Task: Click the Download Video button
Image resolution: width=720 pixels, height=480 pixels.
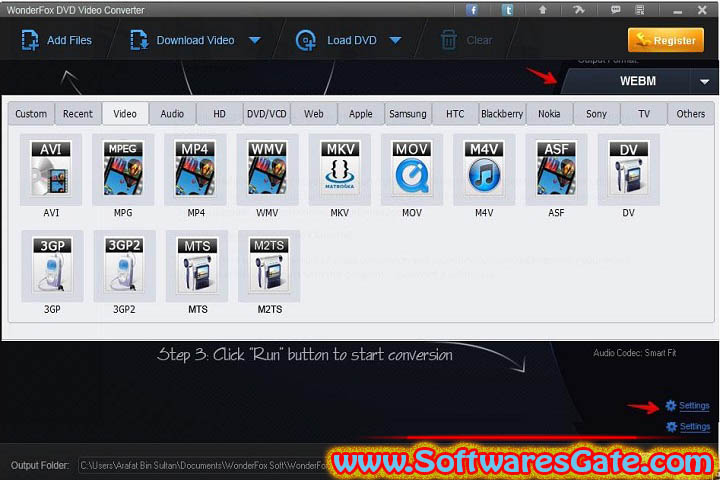Action: (x=183, y=40)
